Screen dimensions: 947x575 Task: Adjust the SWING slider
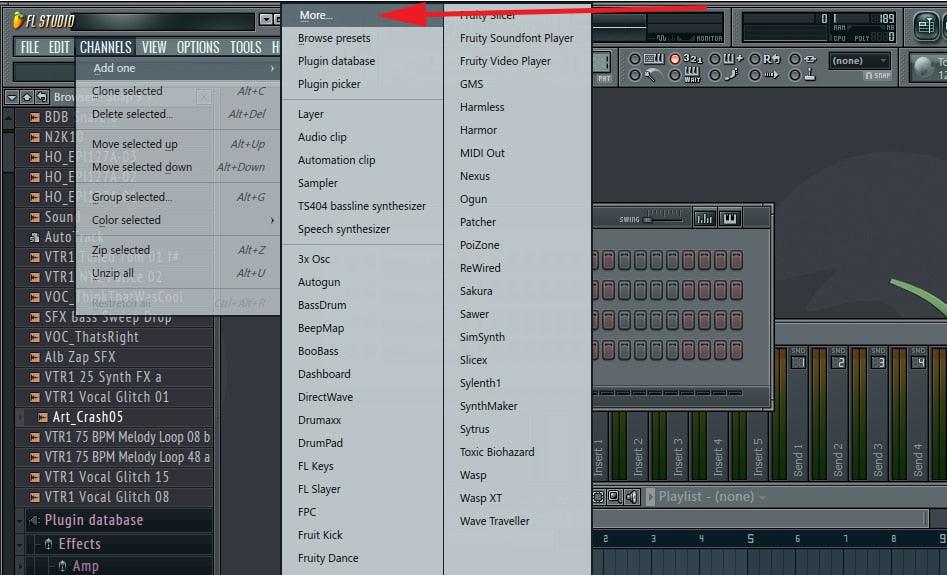pos(663,219)
